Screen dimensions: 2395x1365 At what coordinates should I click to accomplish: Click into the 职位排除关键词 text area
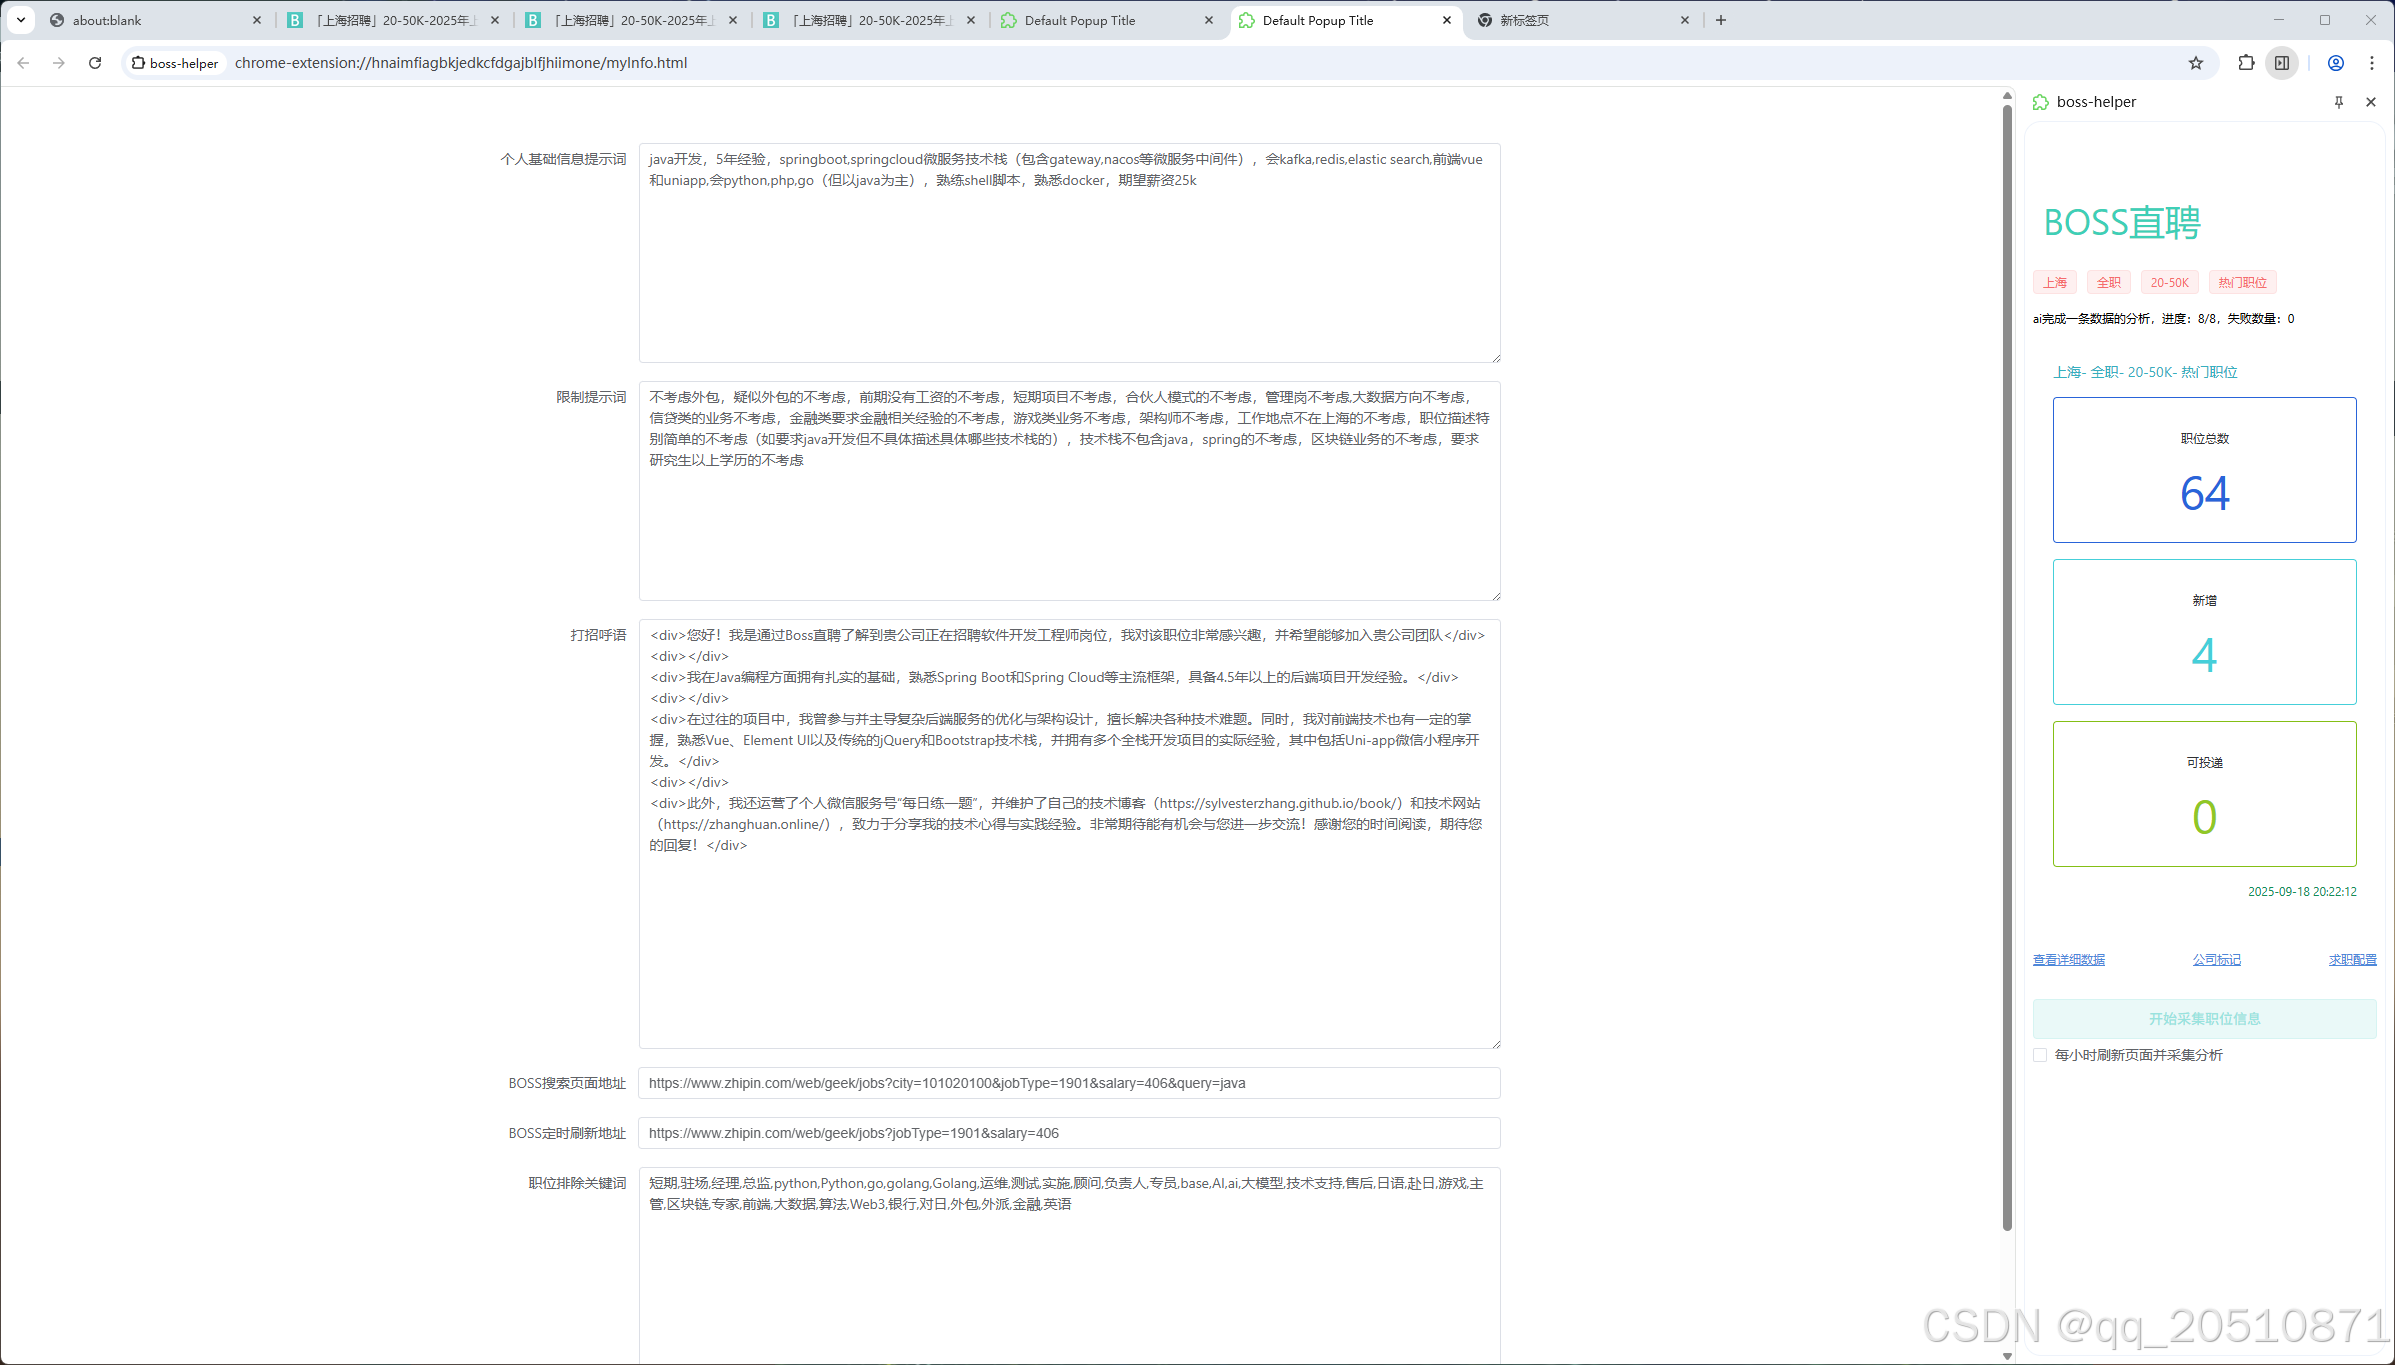(x=1069, y=1265)
